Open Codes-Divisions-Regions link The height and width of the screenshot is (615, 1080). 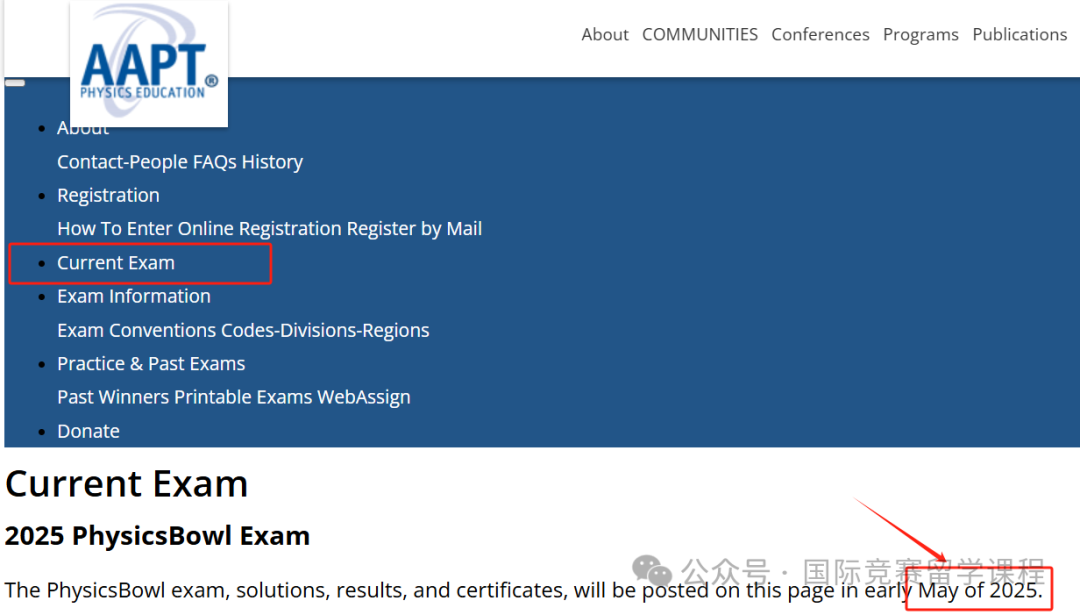coord(325,331)
